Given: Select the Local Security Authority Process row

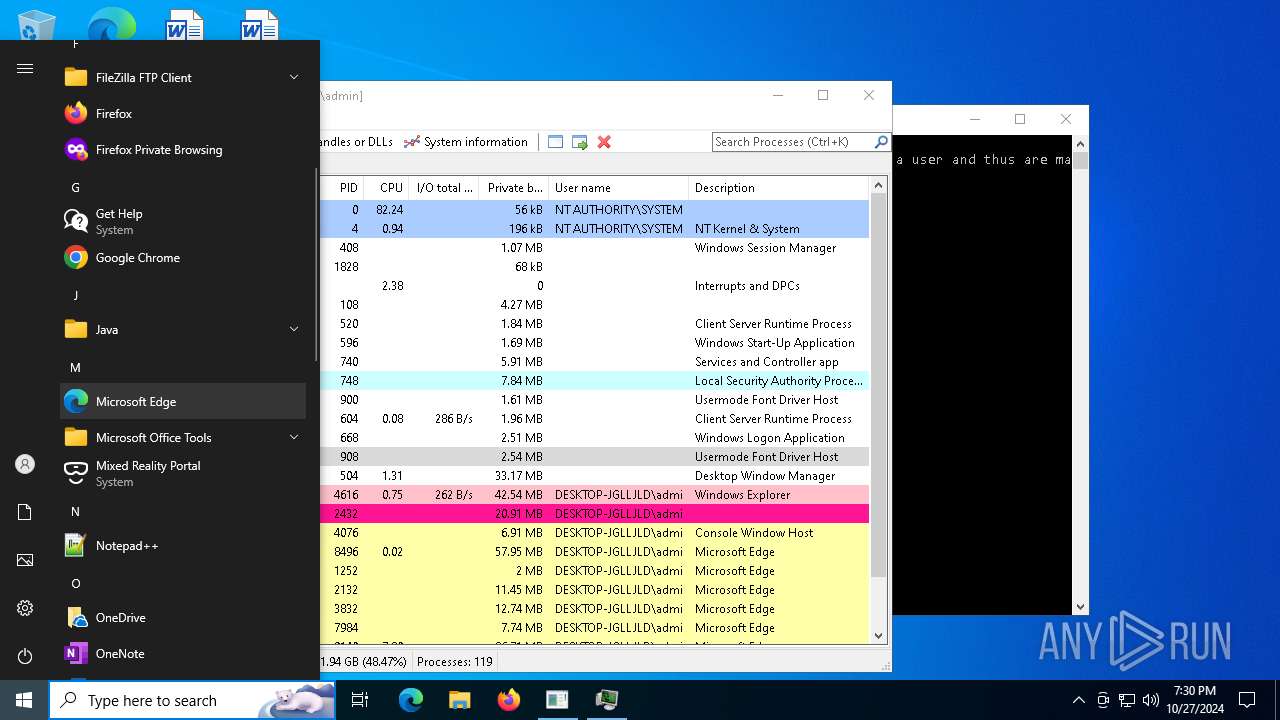Looking at the screenshot, I should (595, 381).
